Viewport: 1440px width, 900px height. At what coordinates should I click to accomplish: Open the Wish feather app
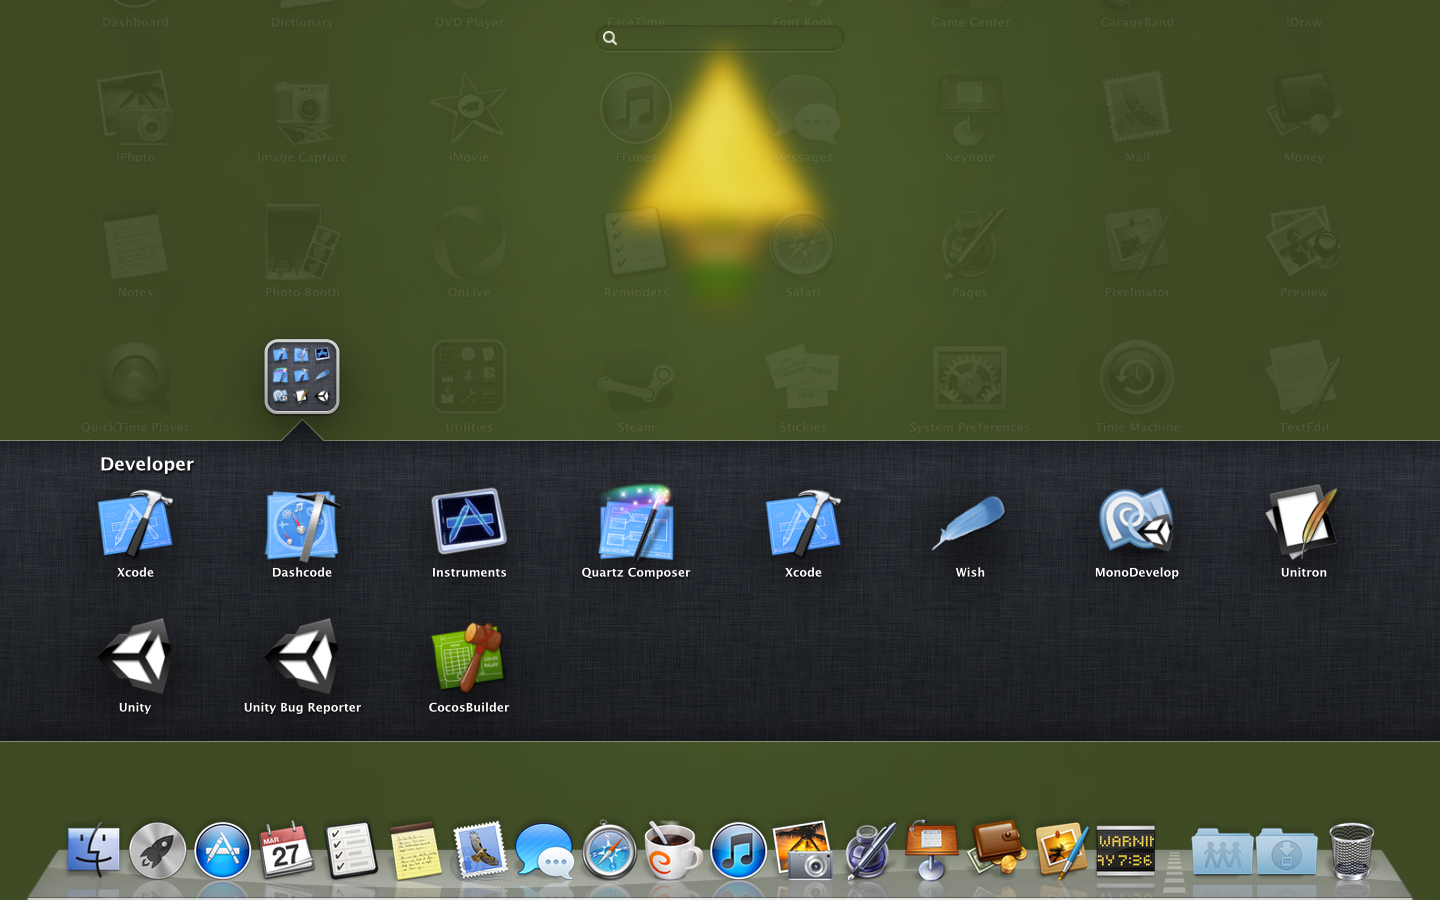[x=970, y=523]
